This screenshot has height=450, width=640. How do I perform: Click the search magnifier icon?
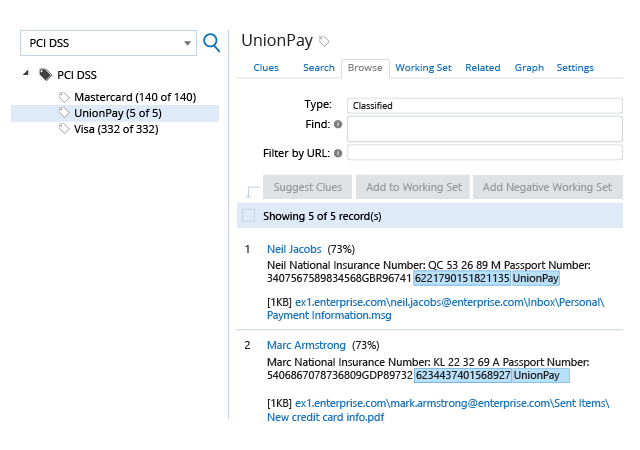[x=211, y=42]
